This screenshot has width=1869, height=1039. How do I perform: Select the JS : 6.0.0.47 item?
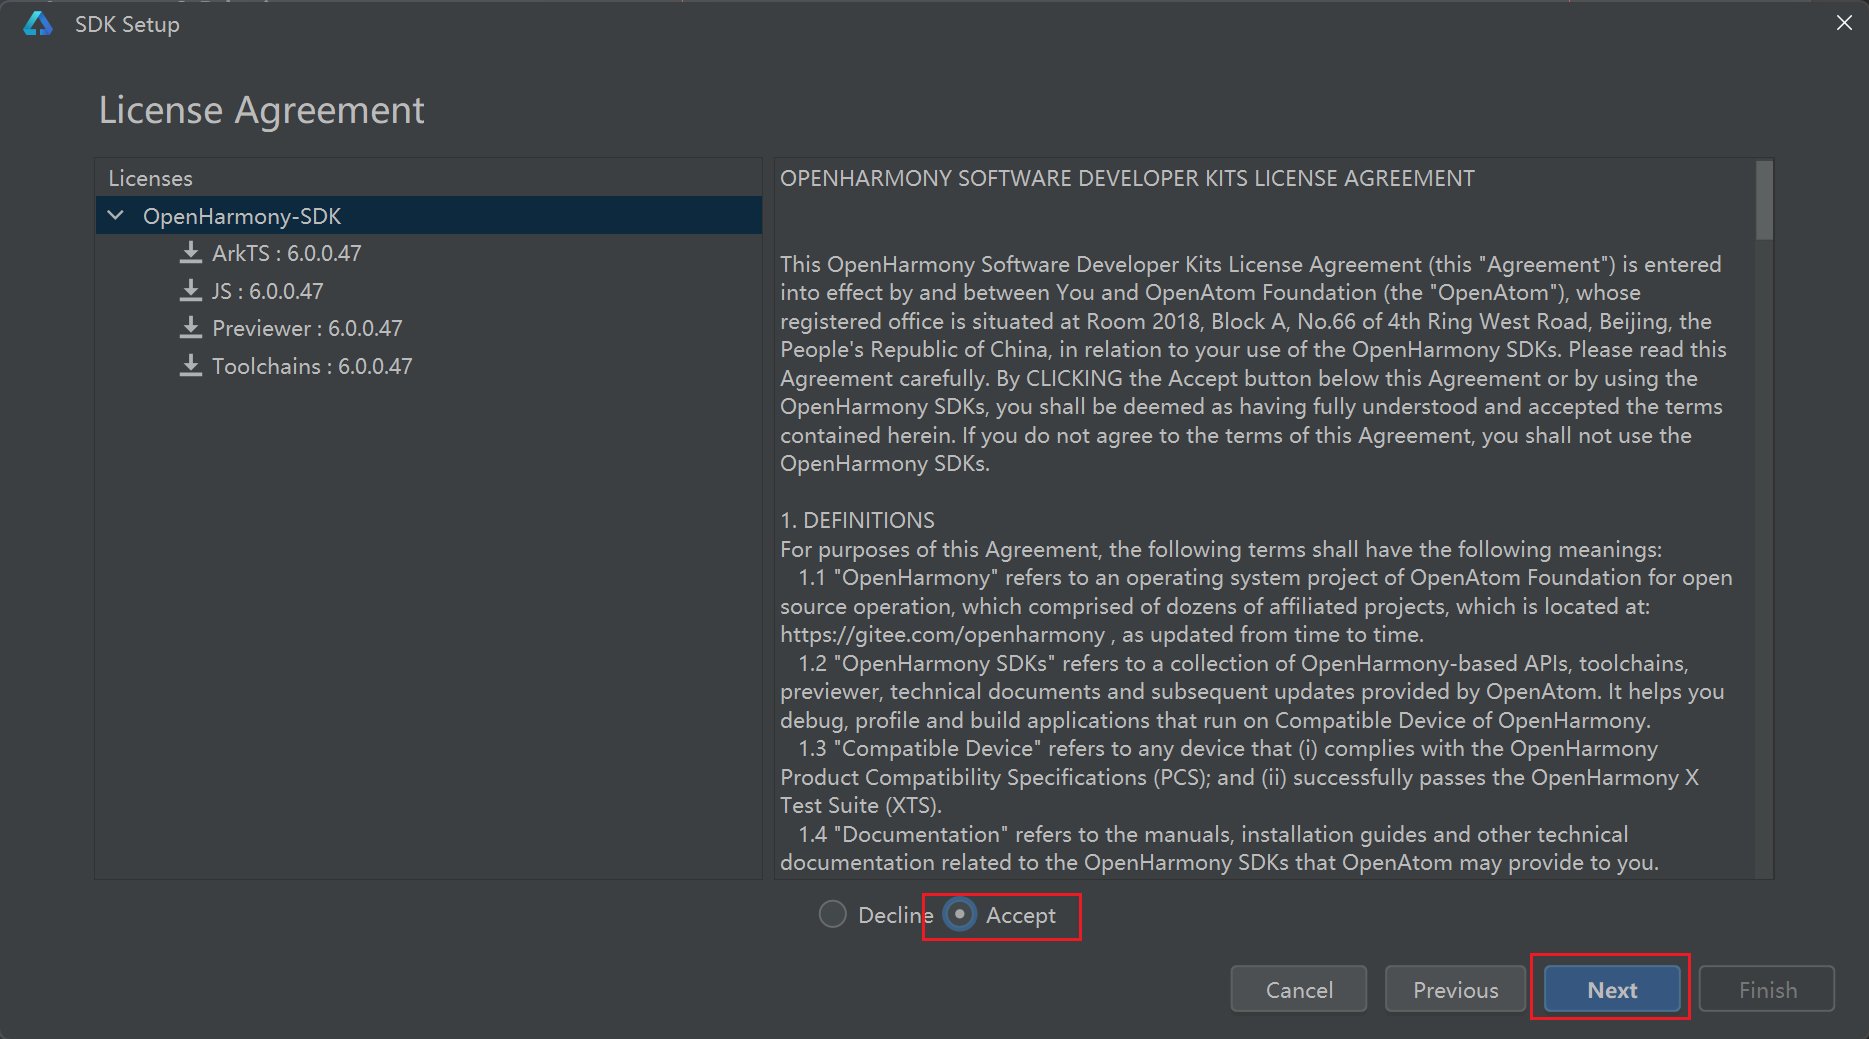pyautogui.click(x=267, y=291)
